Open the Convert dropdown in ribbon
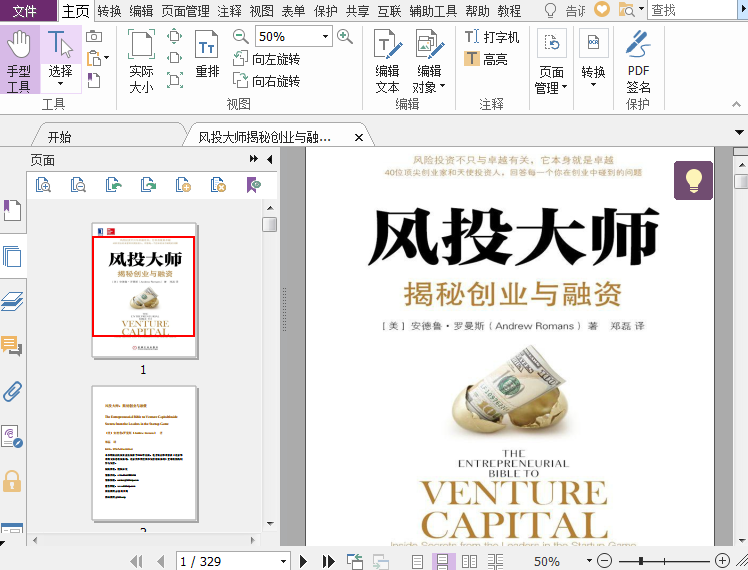 (x=593, y=58)
